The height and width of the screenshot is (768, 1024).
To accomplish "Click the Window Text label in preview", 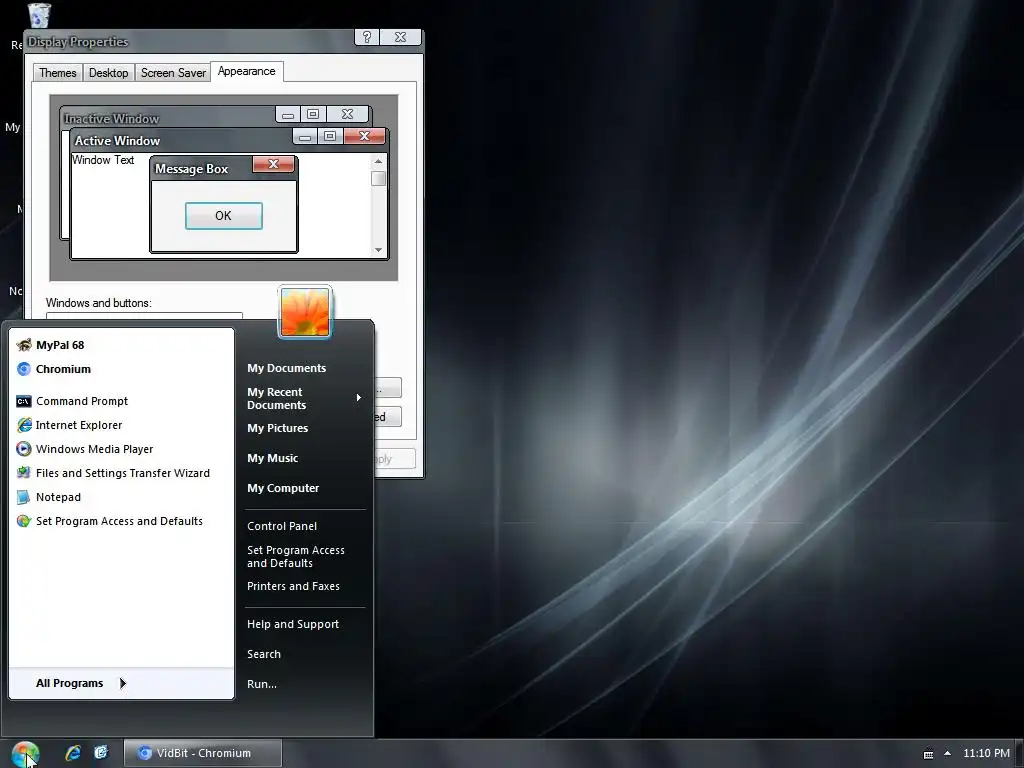I will (x=103, y=160).
